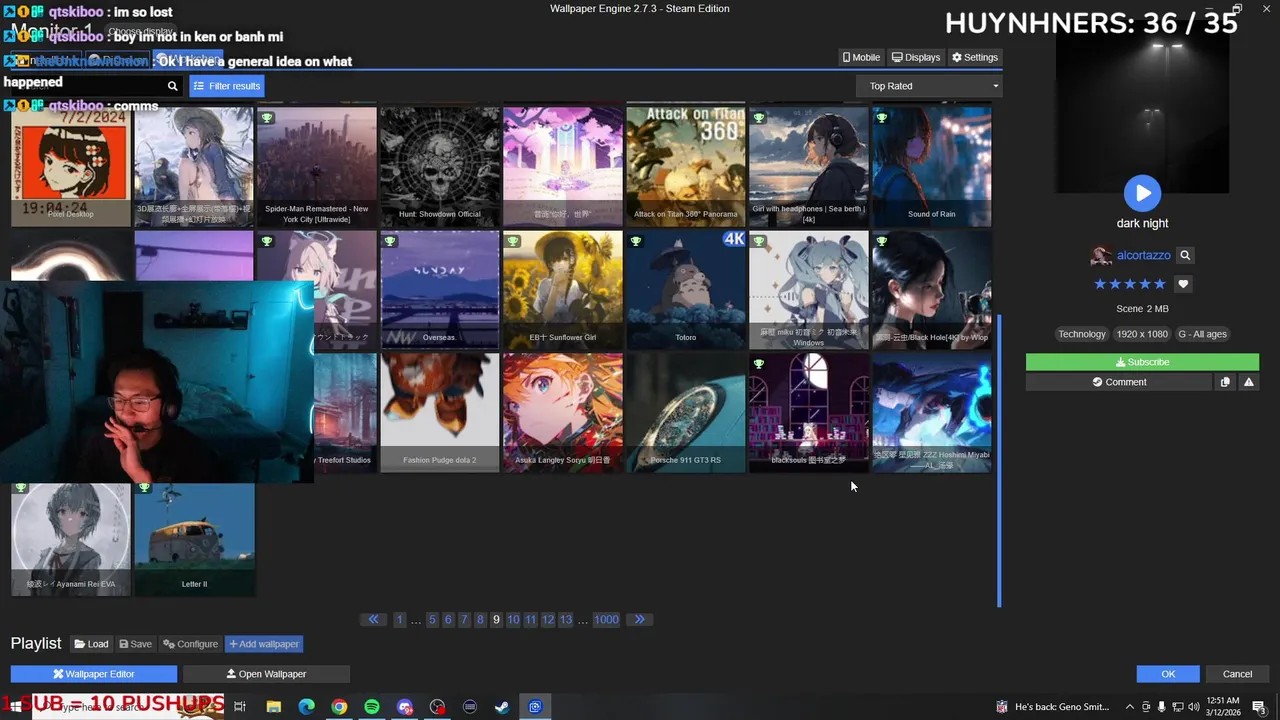Favorite dark night with heart icon
The image size is (1280, 720).
[x=1183, y=284]
